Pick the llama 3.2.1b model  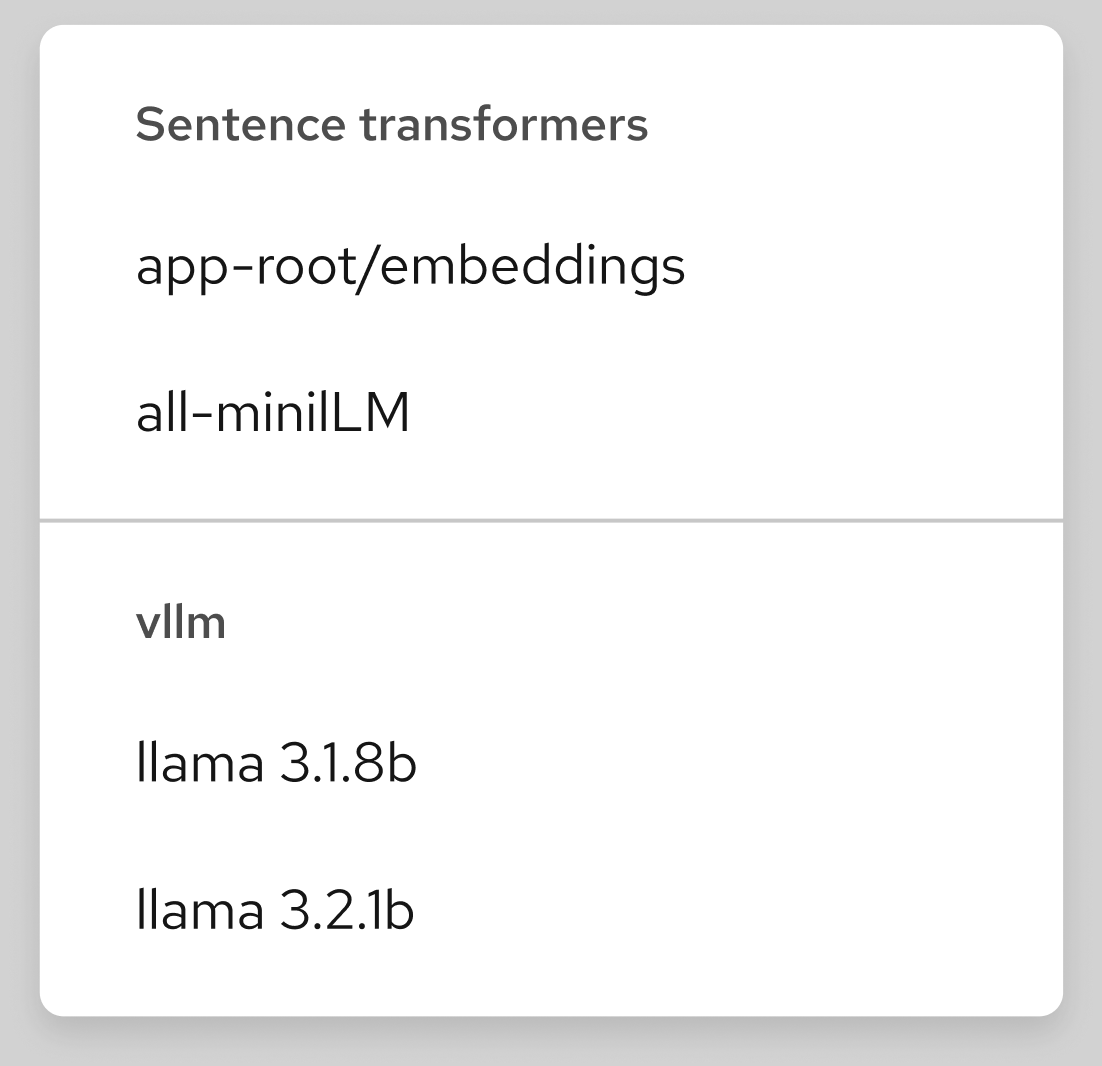click(x=275, y=911)
